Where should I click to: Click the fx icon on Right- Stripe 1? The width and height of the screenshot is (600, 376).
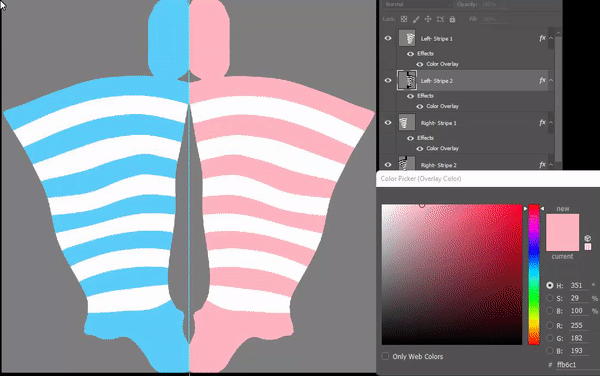coord(542,123)
